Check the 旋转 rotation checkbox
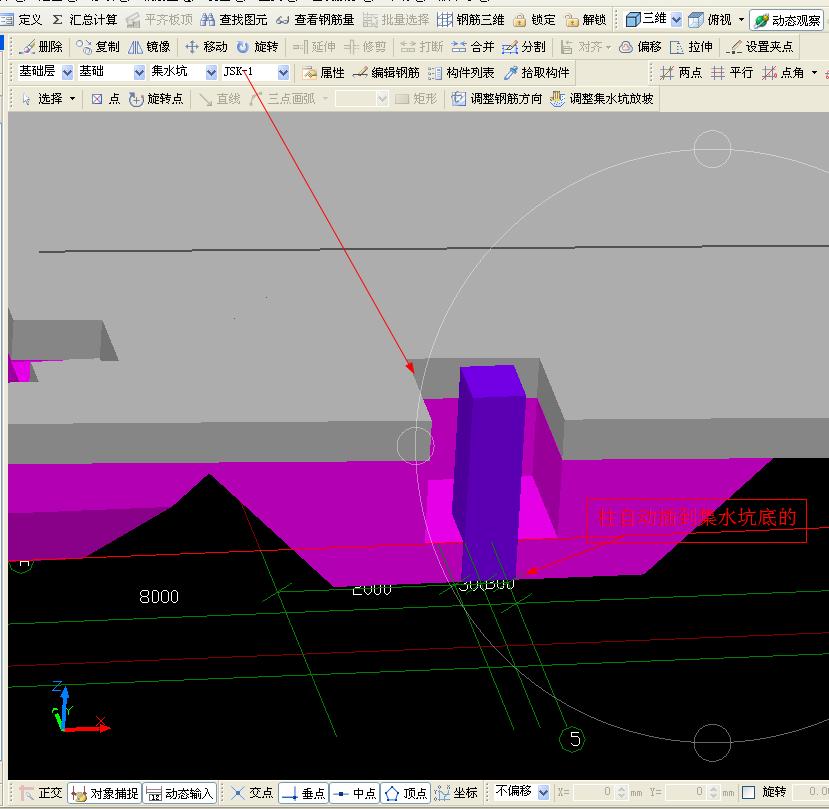The height and width of the screenshot is (809, 829). click(748, 792)
